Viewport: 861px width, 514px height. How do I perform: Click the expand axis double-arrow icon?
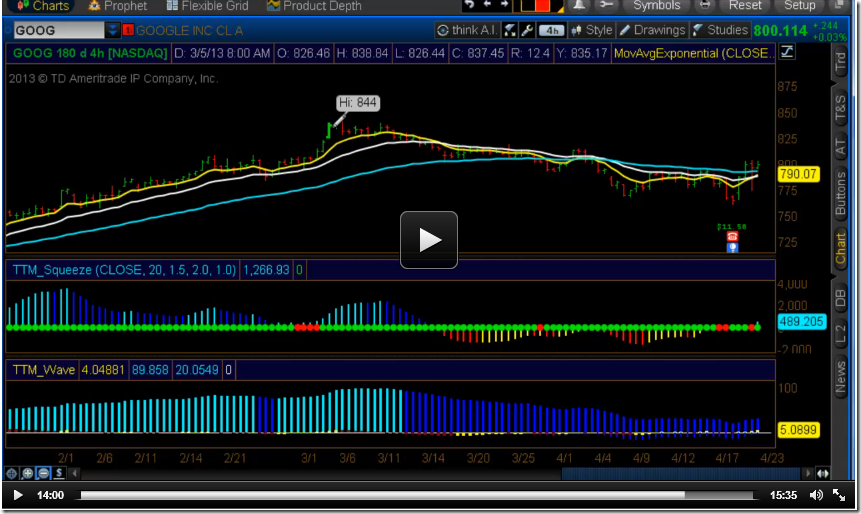(823, 473)
